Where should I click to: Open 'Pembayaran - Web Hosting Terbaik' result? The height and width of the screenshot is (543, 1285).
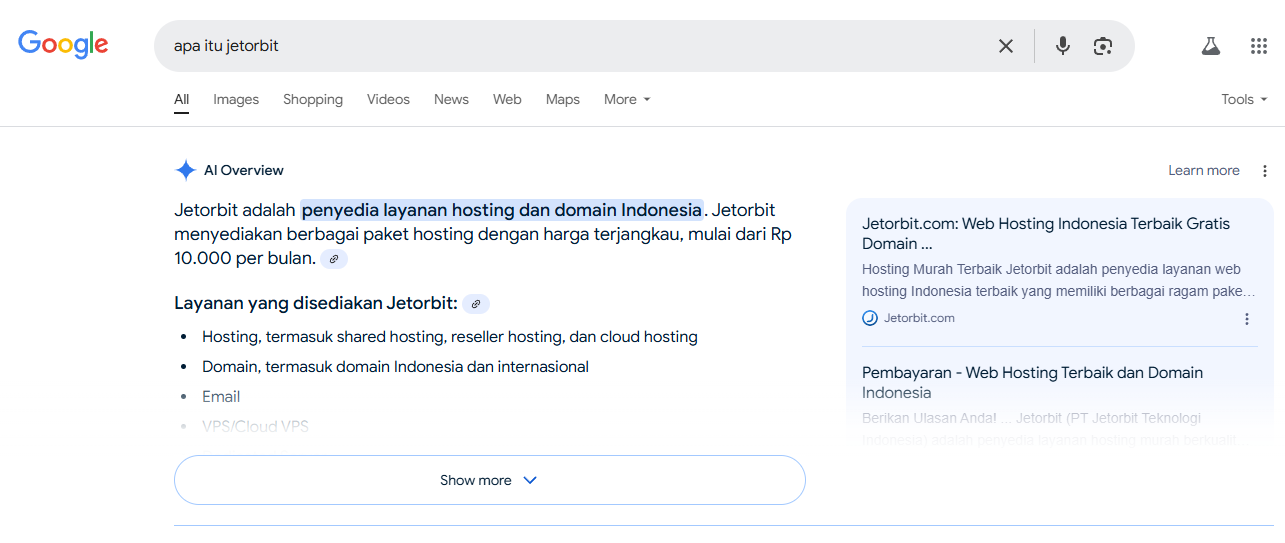tap(1032, 383)
